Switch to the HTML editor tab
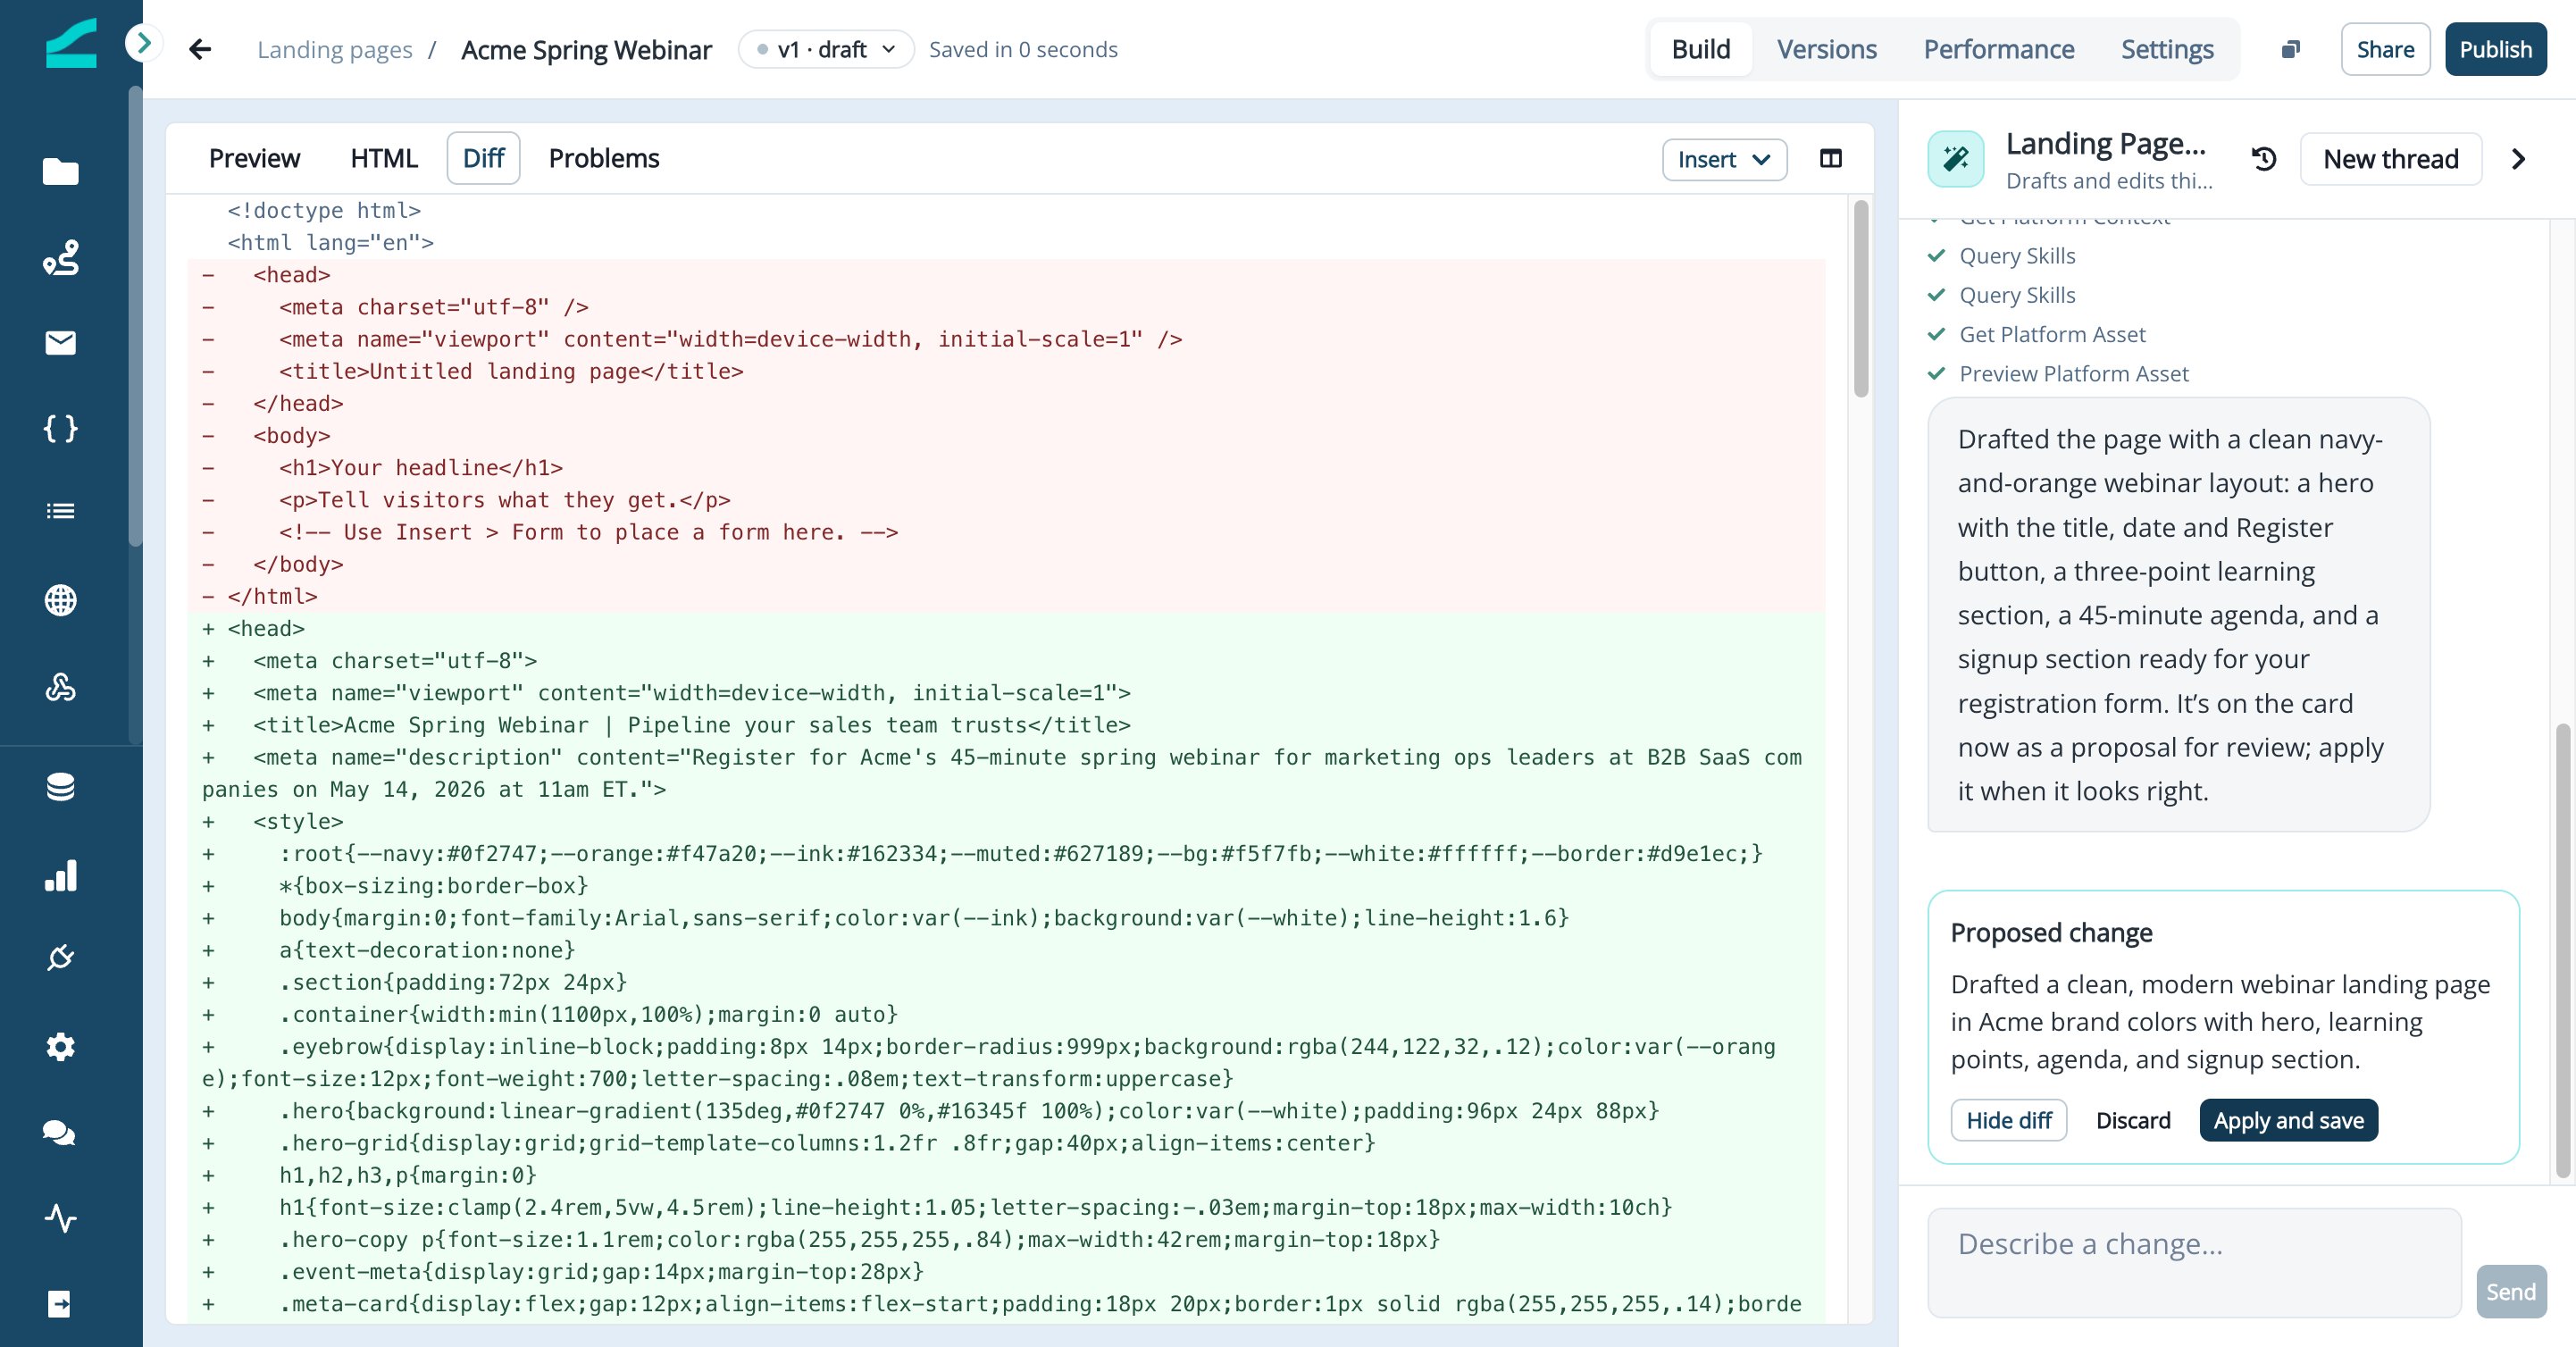The image size is (2576, 1347). (x=384, y=158)
